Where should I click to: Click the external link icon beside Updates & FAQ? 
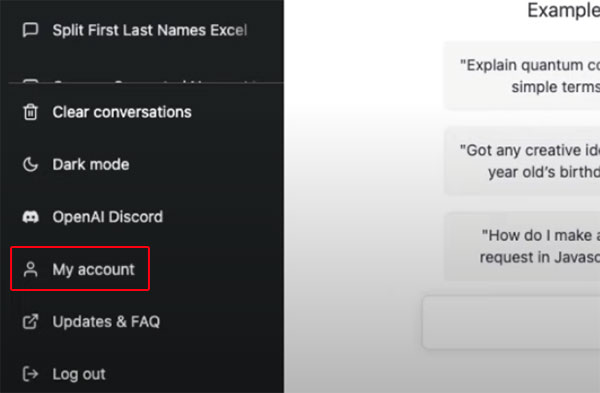(x=30, y=322)
